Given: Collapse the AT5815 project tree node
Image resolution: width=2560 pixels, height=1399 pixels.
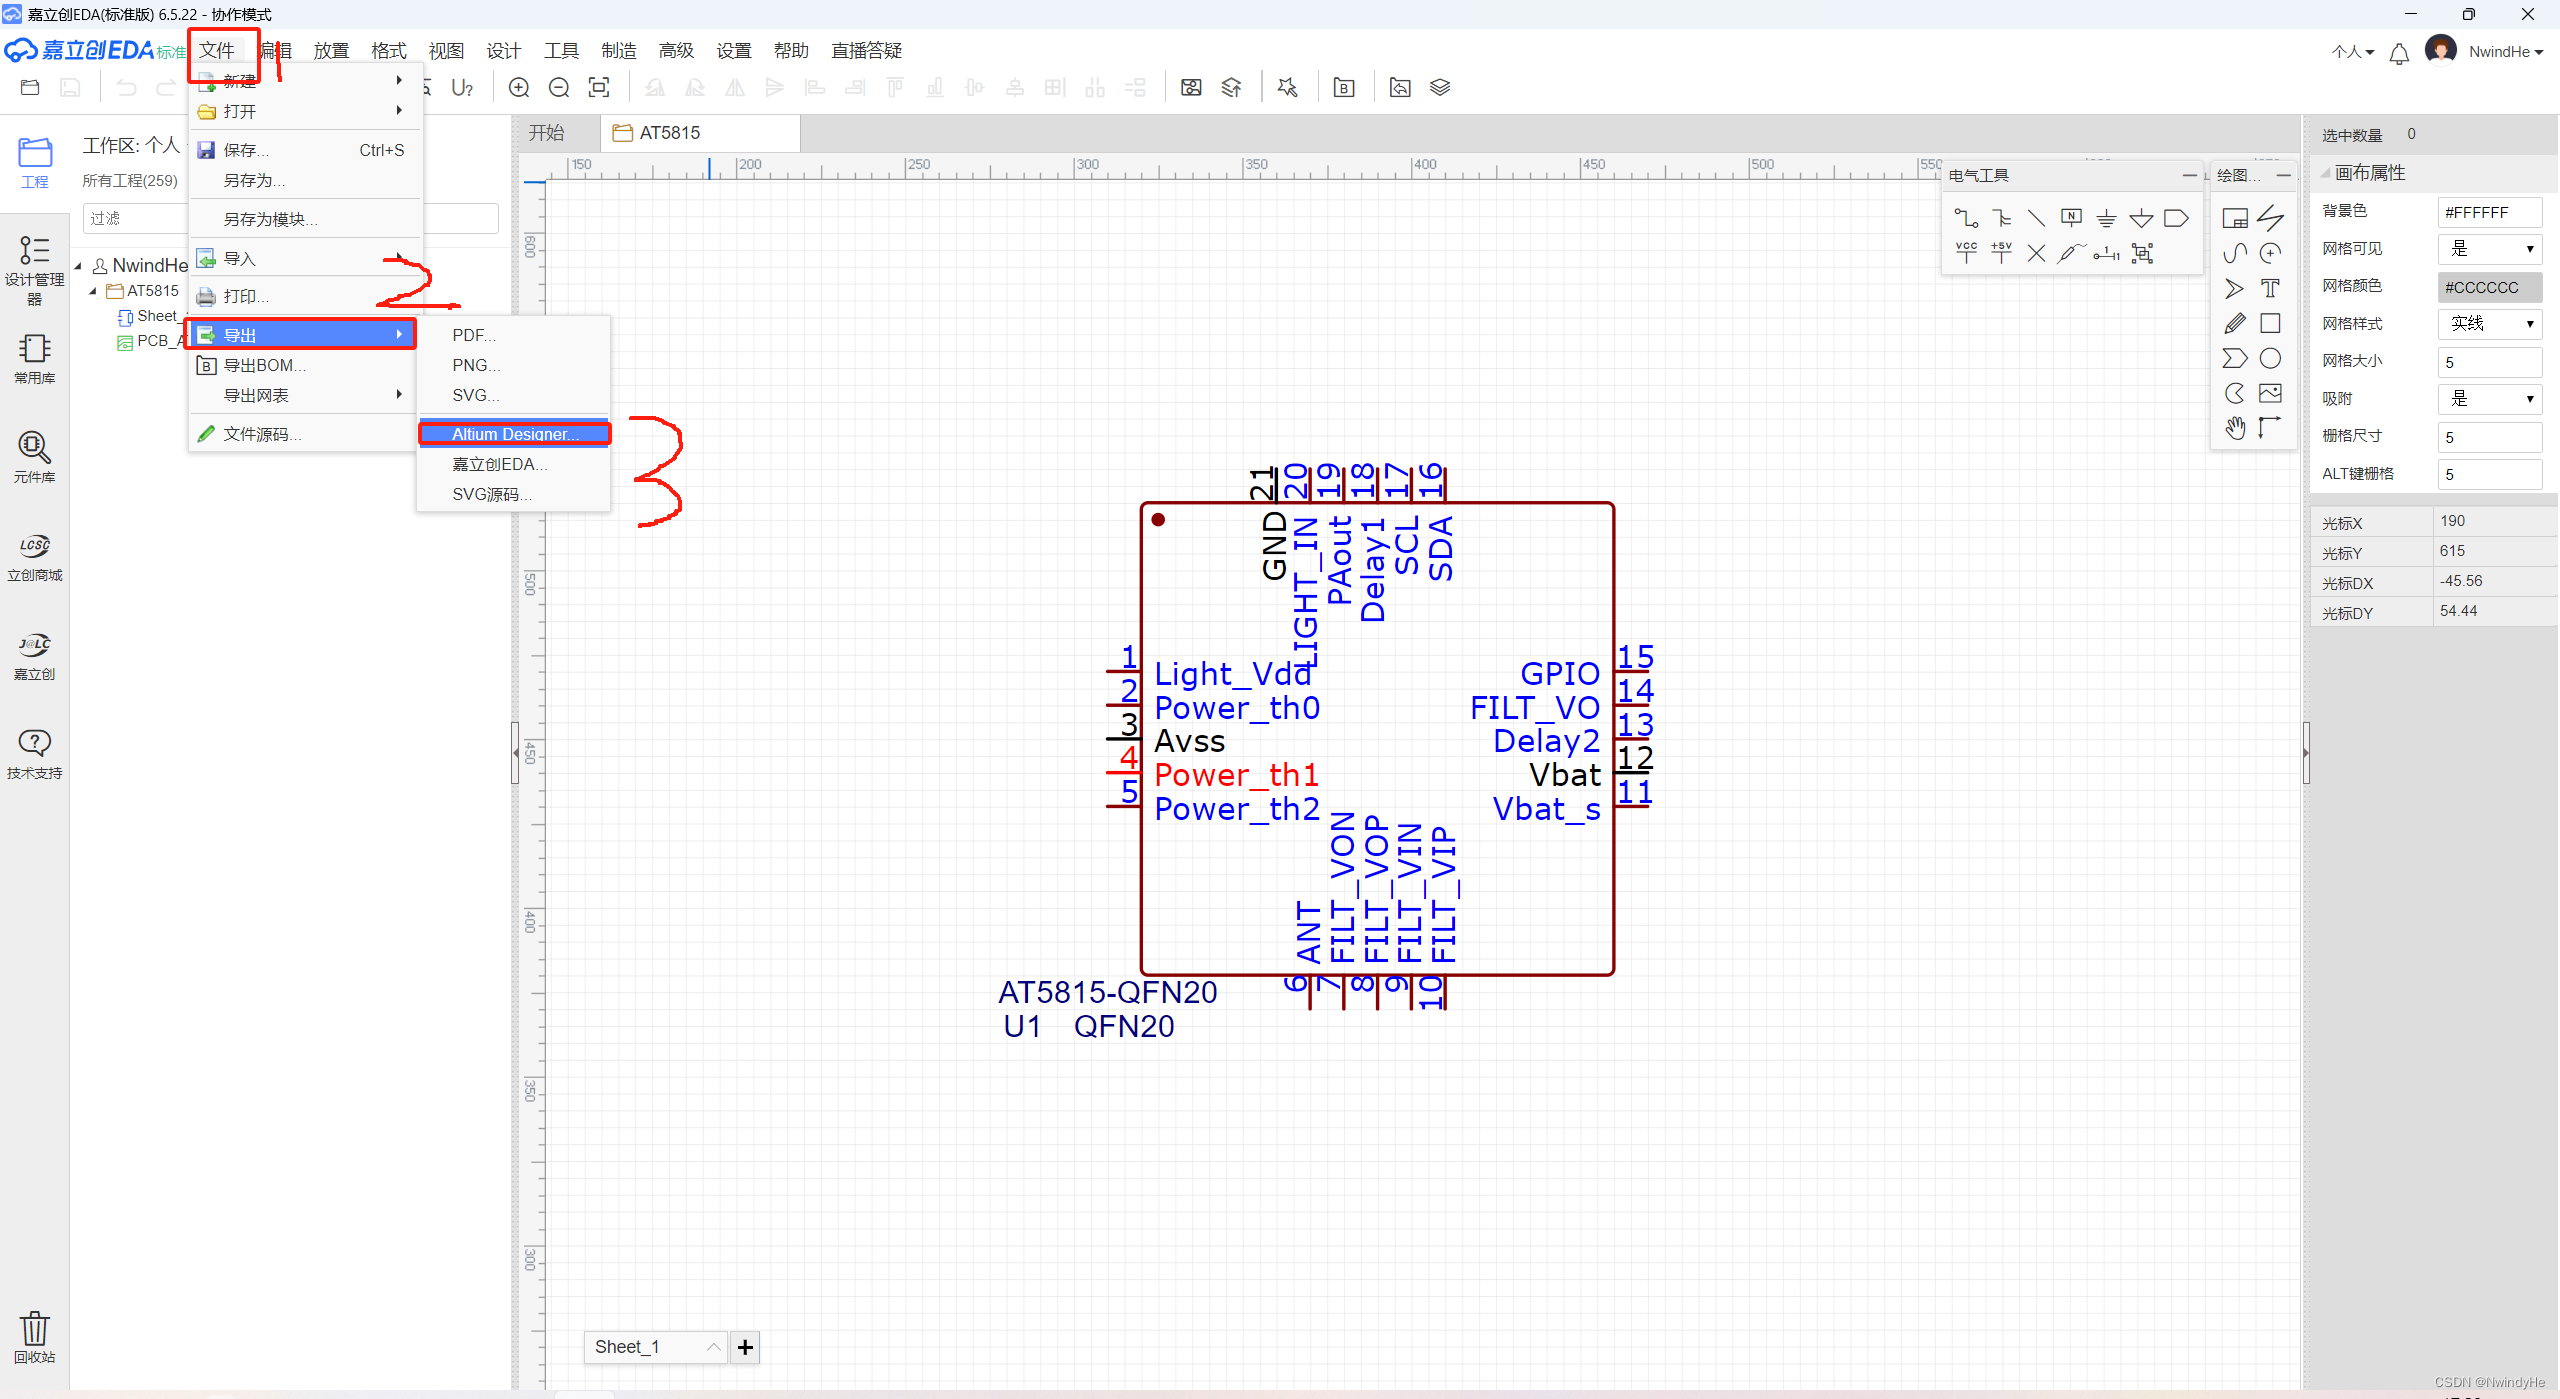Looking at the screenshot, I should click(x=93, y=291).
